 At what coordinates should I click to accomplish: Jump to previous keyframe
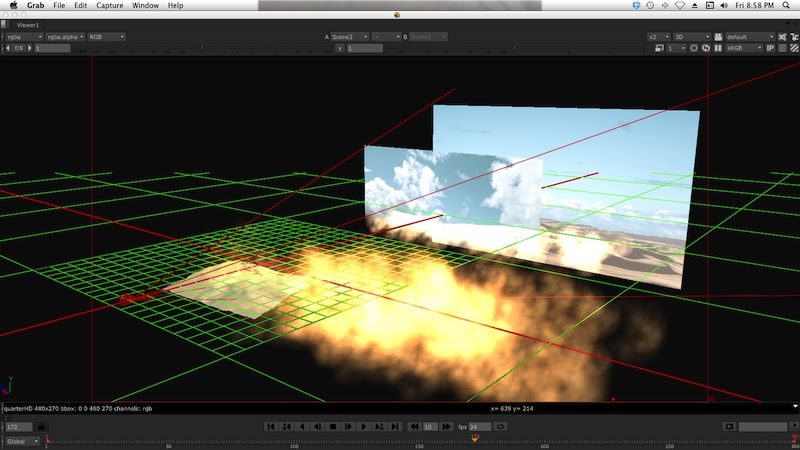click(x=286, y=427)
